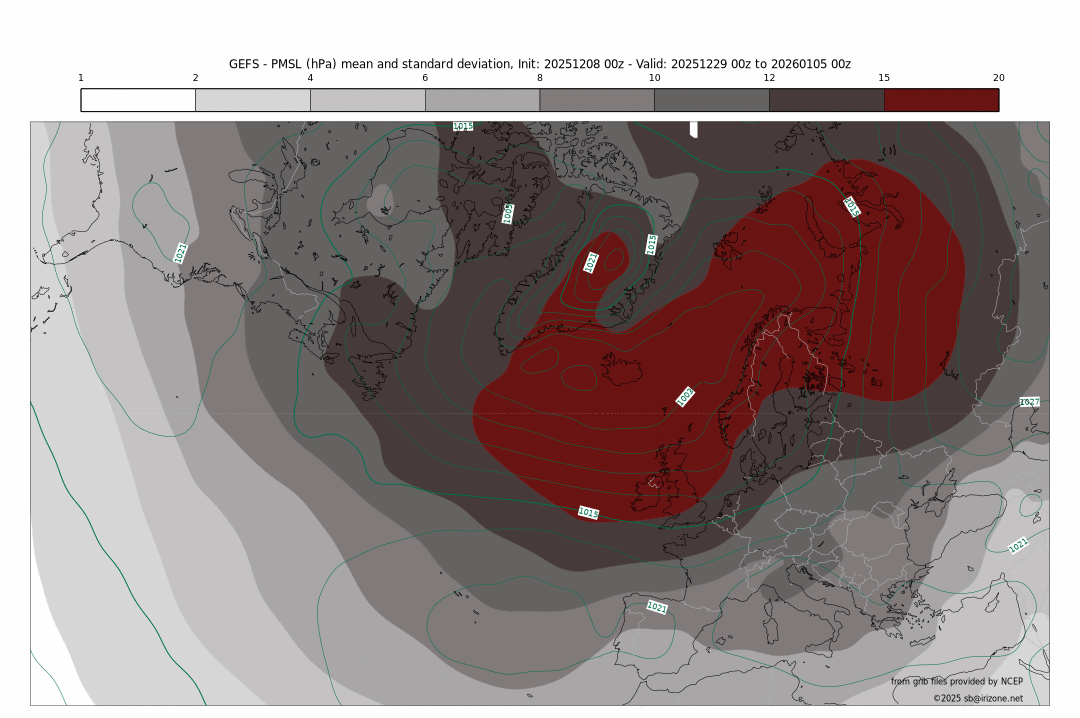Click the 1015 label southwest of Ireland
Viewport: 1080px width, 718px height.
tap(589, 512)
